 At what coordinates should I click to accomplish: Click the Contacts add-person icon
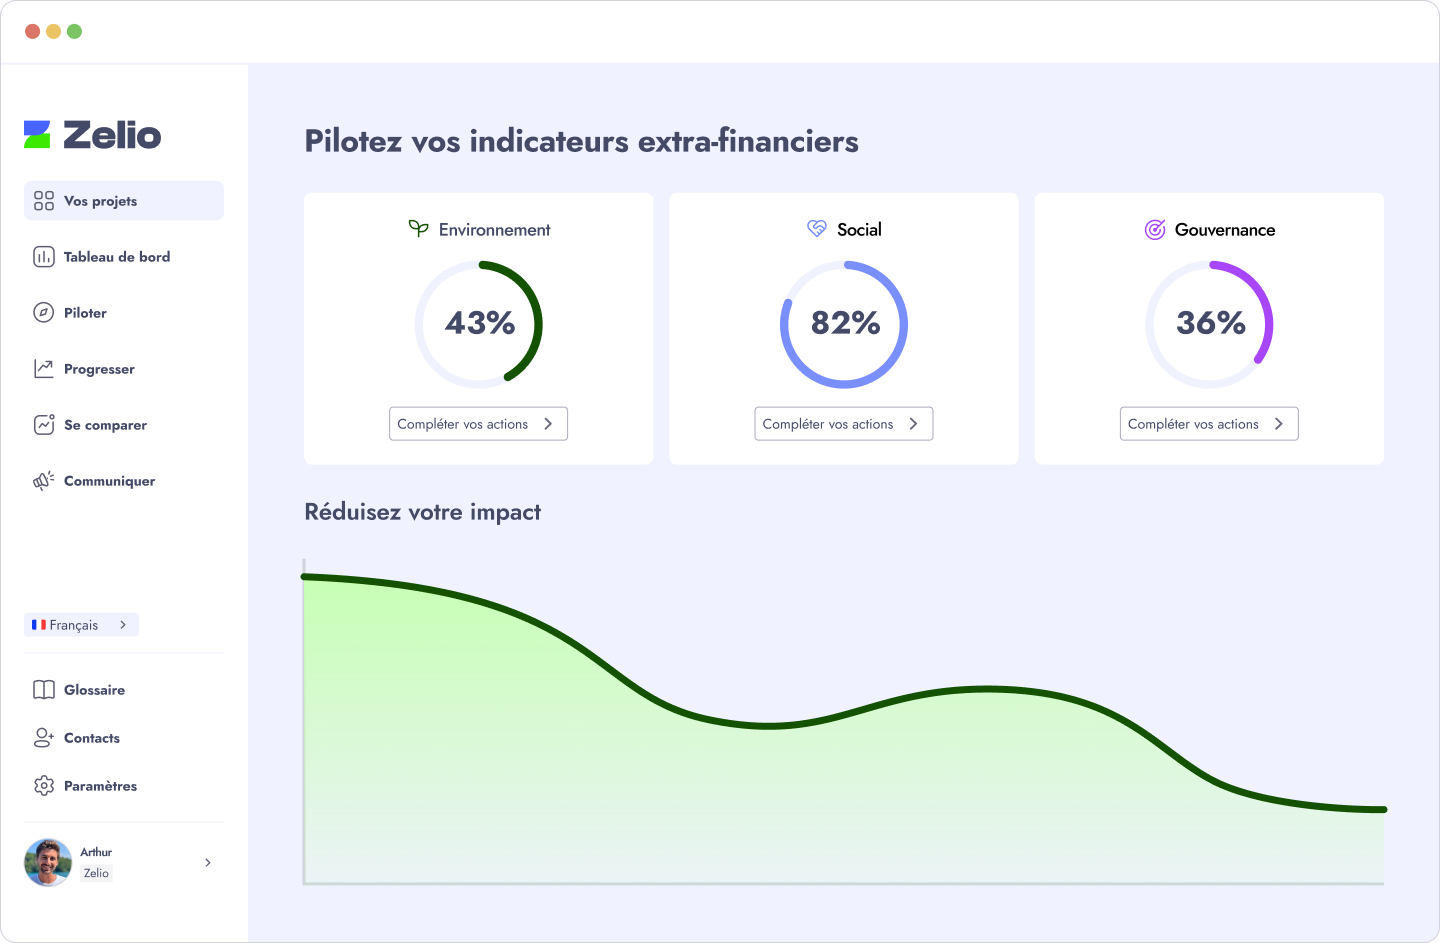[43, 738]
